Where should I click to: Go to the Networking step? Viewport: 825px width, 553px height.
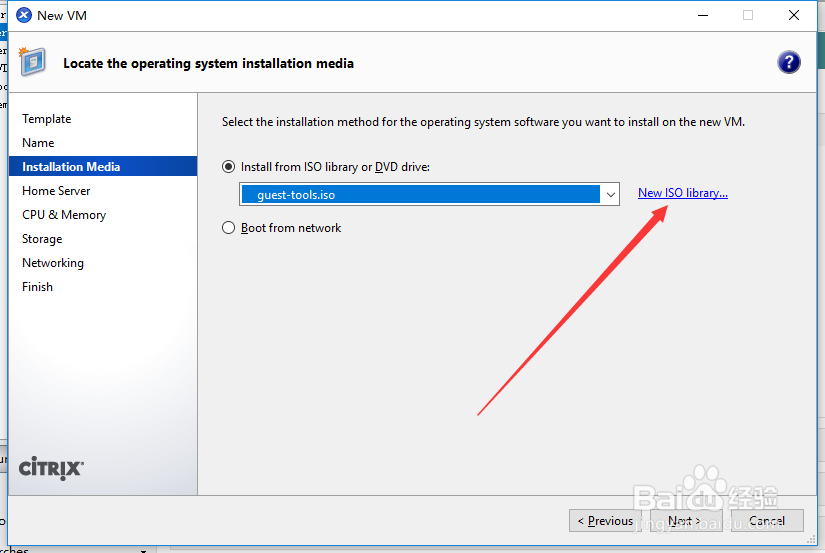[x=53, y=263]
